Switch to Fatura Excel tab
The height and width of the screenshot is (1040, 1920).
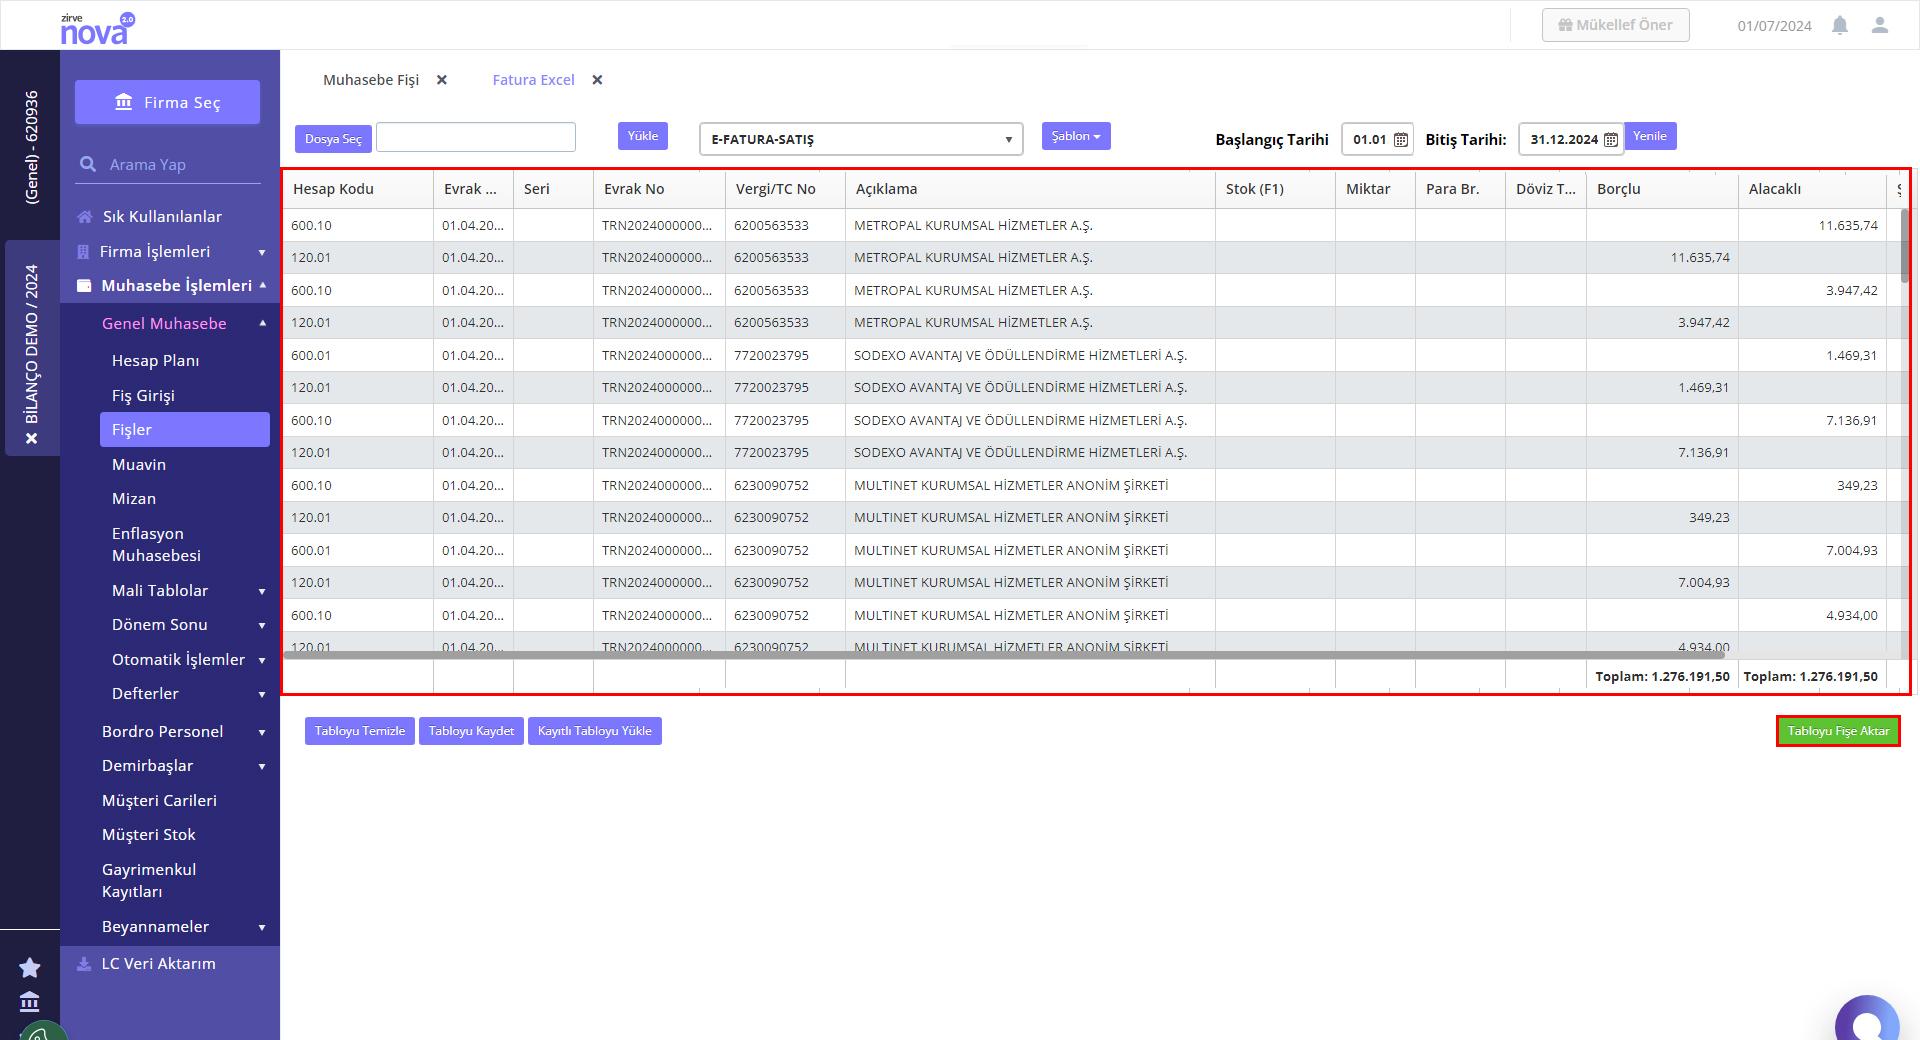tap(533, 80)
